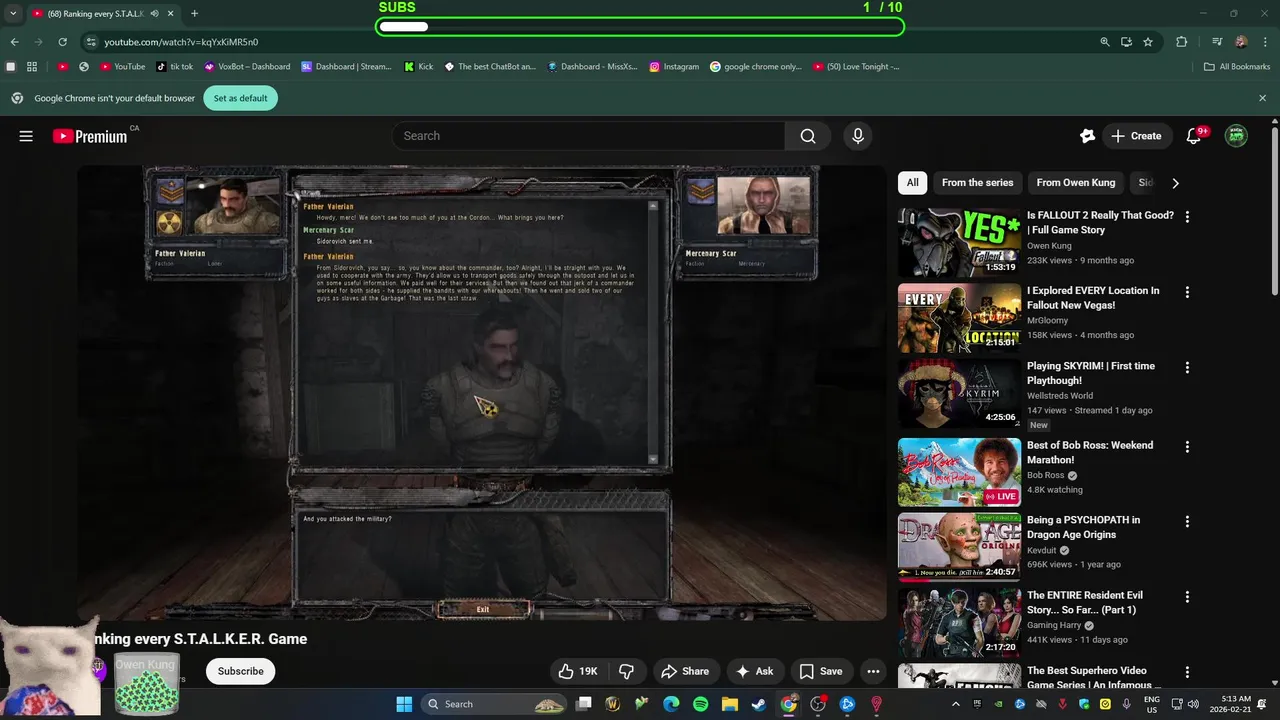Mute the tab via its speaker icon
The image size is (1280, 720).
click(x=154, y=13)
